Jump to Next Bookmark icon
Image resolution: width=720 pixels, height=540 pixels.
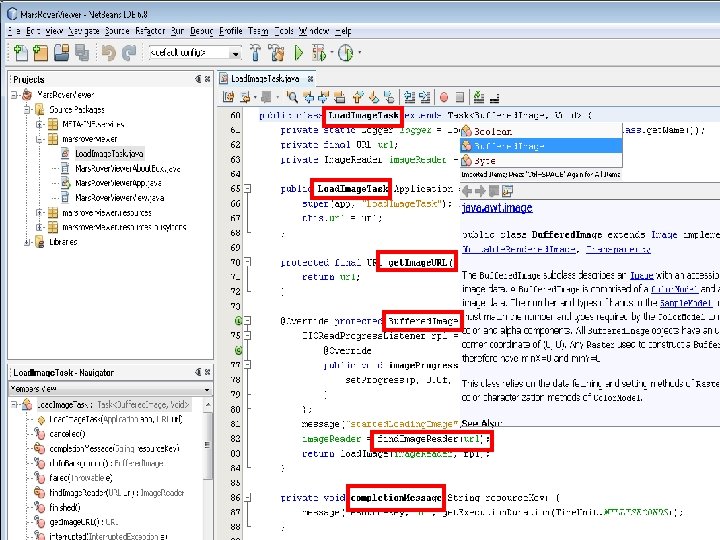click(x=374, y=97)
